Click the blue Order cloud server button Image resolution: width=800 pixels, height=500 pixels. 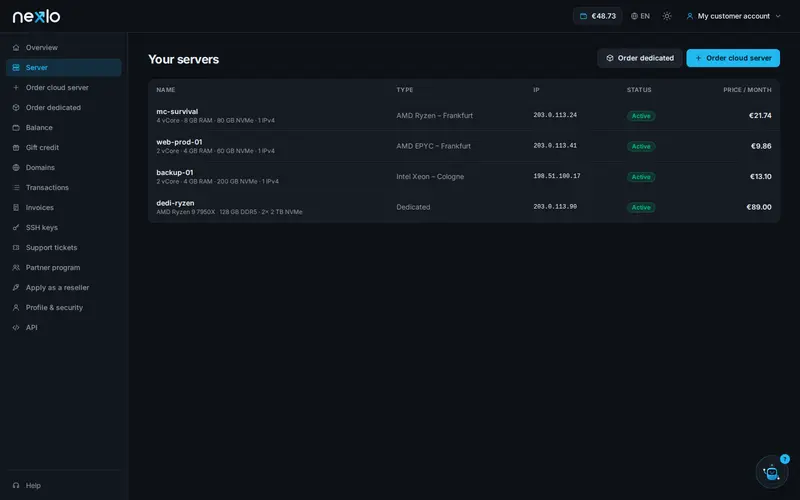pyautogui.click(x=733, y=58)
